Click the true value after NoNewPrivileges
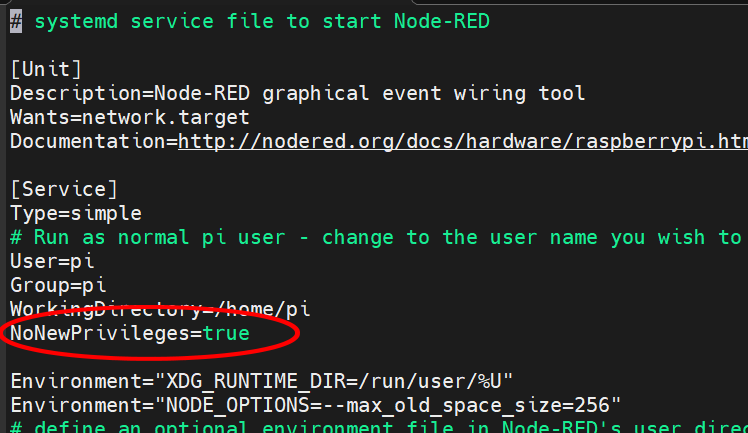This screenshot has height=433, width=748. click(x=226, y=333)
